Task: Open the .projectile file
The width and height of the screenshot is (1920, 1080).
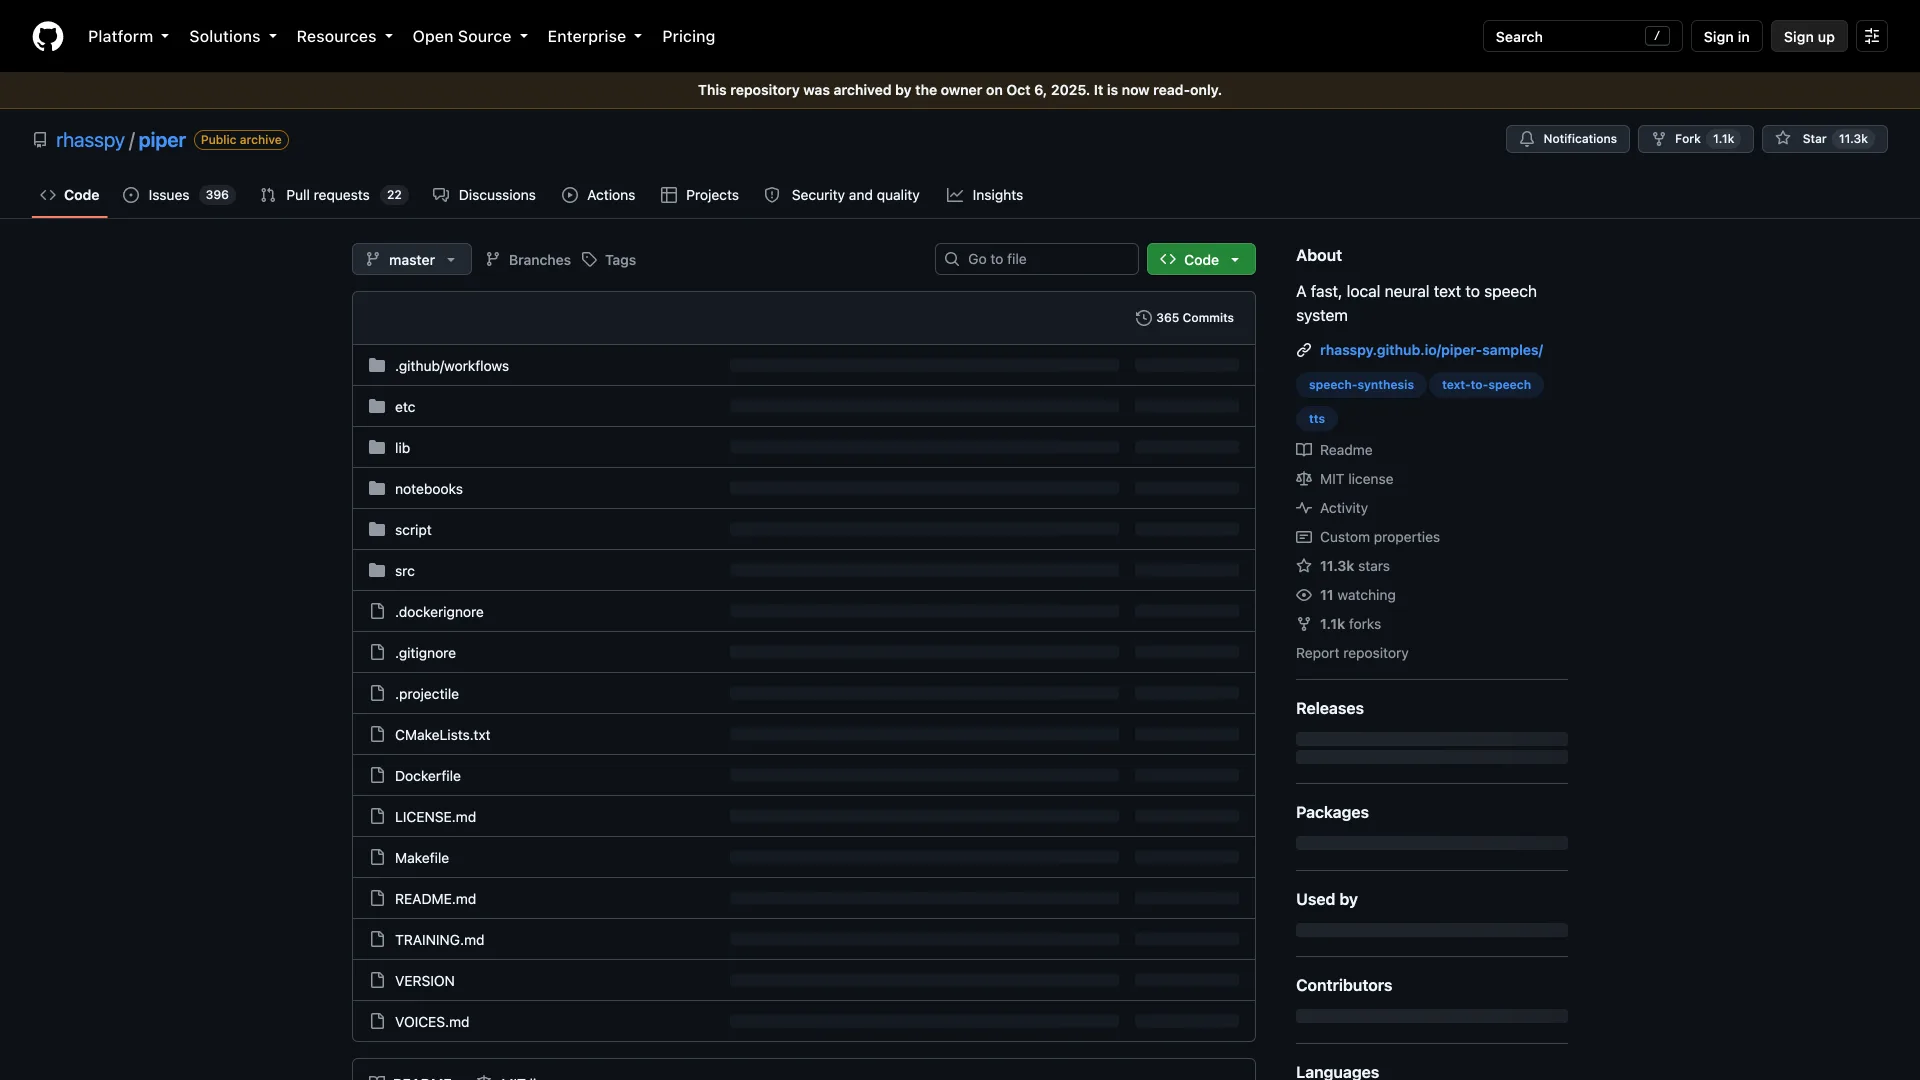Action: coord(427,694)
